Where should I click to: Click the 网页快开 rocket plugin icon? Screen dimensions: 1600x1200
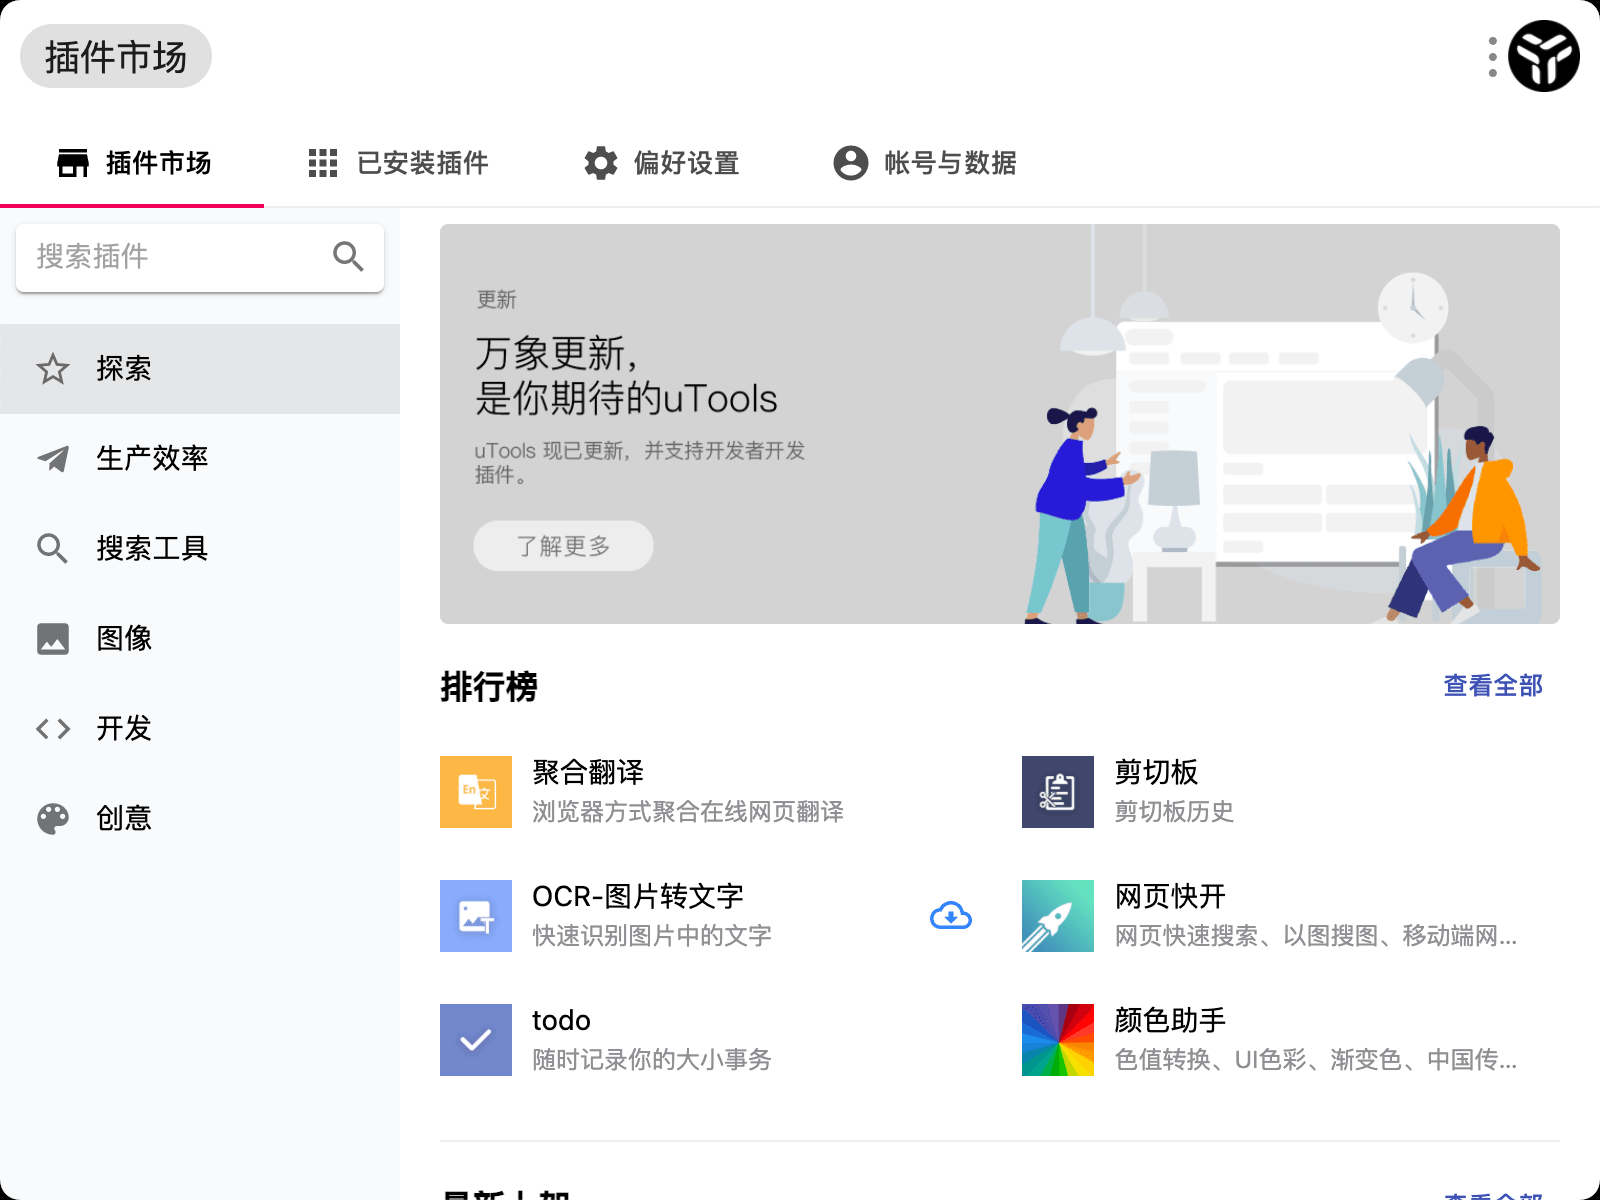1058,916
